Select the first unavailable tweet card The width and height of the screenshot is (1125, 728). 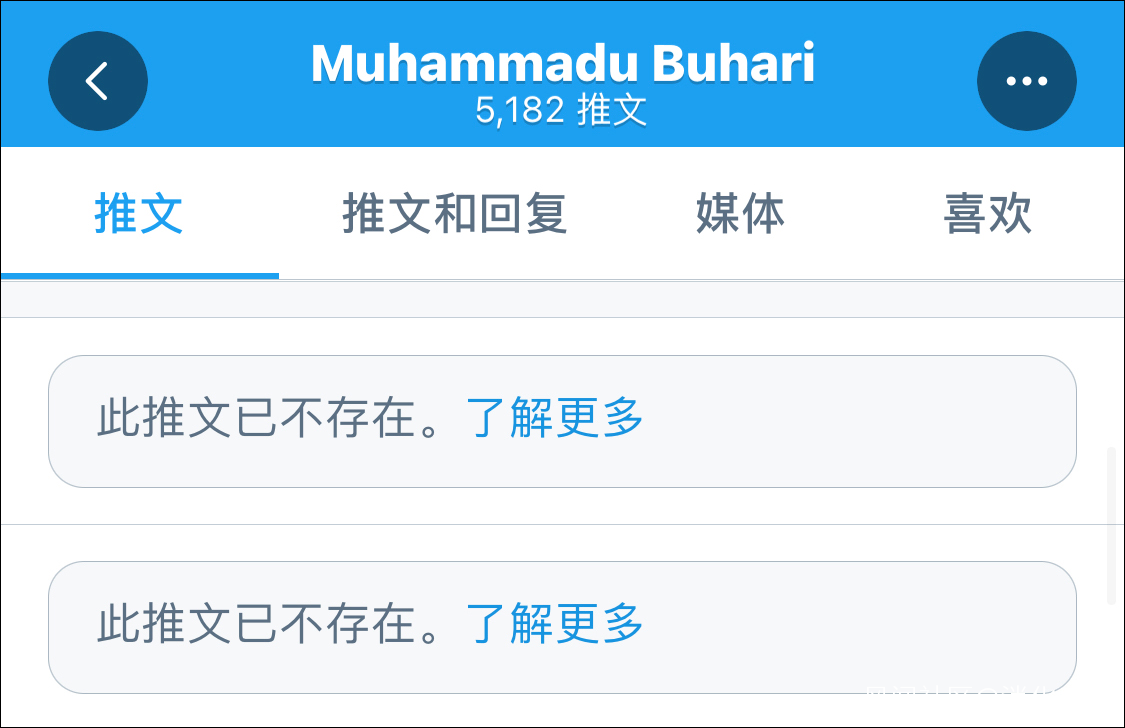pos(850,421)
